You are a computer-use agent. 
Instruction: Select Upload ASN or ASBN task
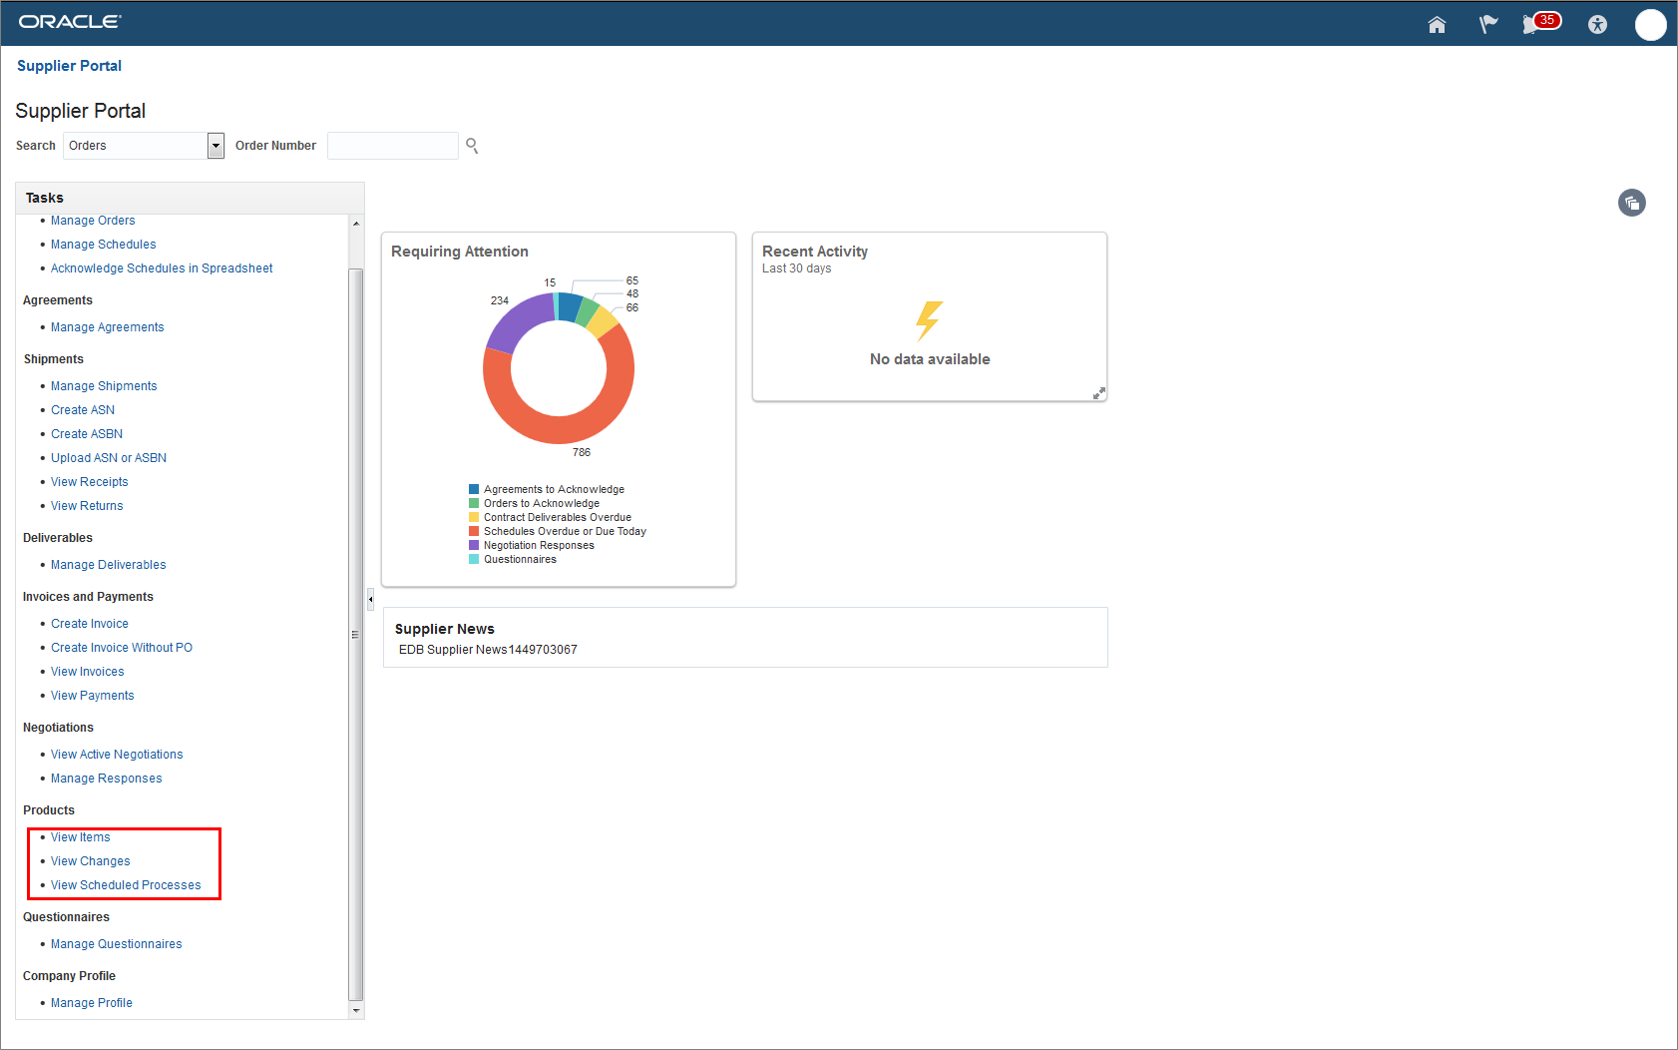(x=108, y=457)
